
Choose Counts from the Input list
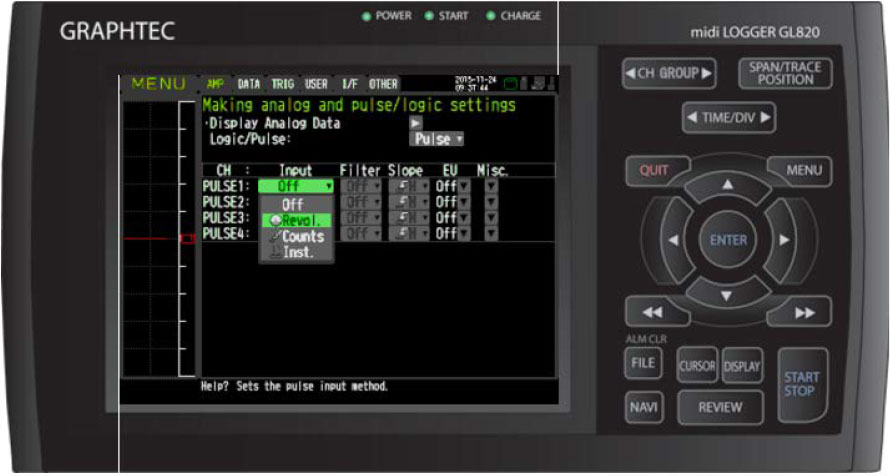[296, 237]
